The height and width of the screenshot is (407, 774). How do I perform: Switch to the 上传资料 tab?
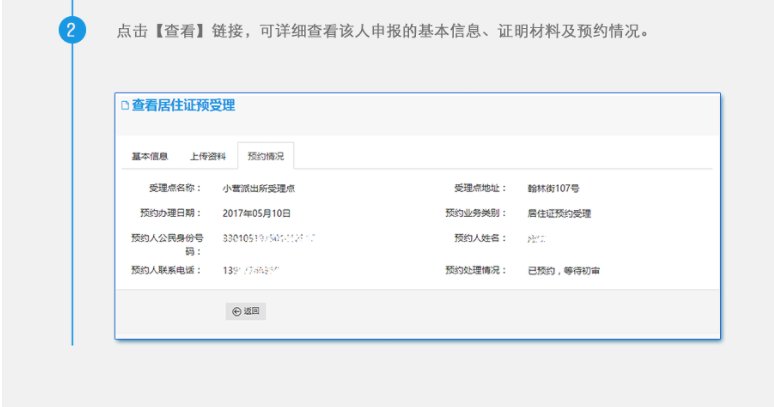click(208, 156)
